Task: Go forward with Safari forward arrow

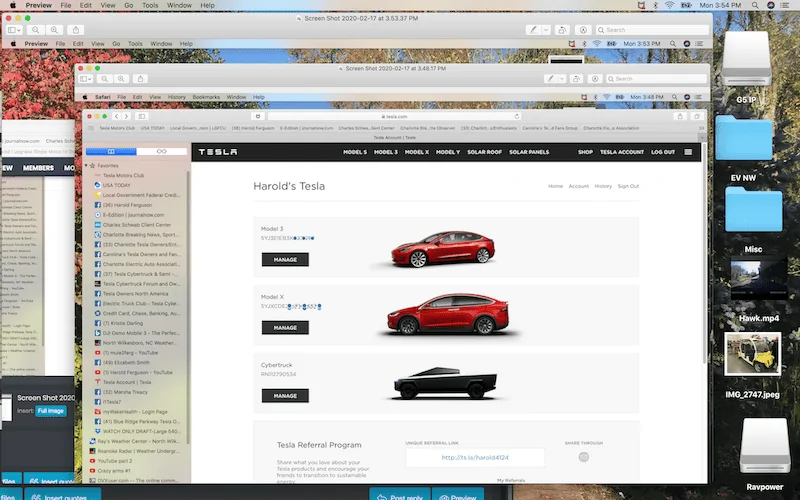Action: [x=126, y=116]
